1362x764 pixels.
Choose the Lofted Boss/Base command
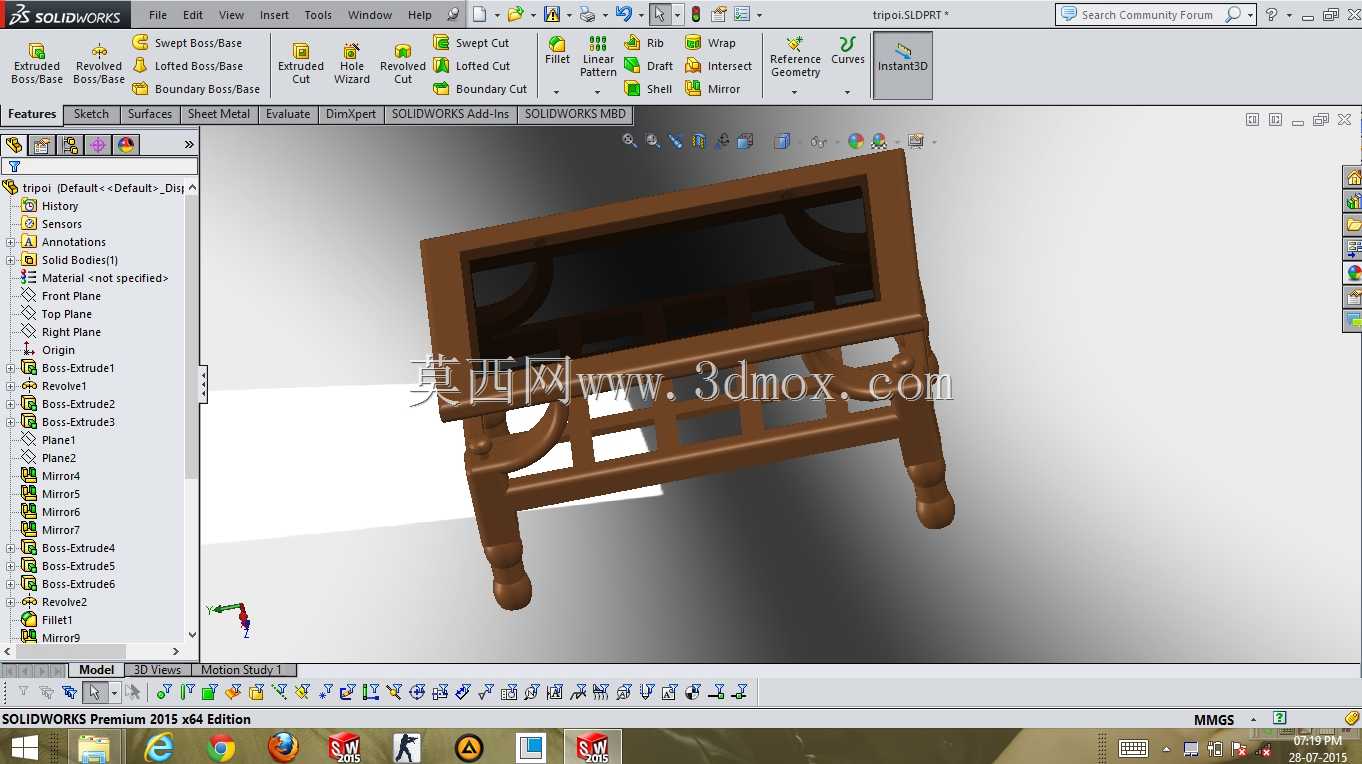point(187,66)
